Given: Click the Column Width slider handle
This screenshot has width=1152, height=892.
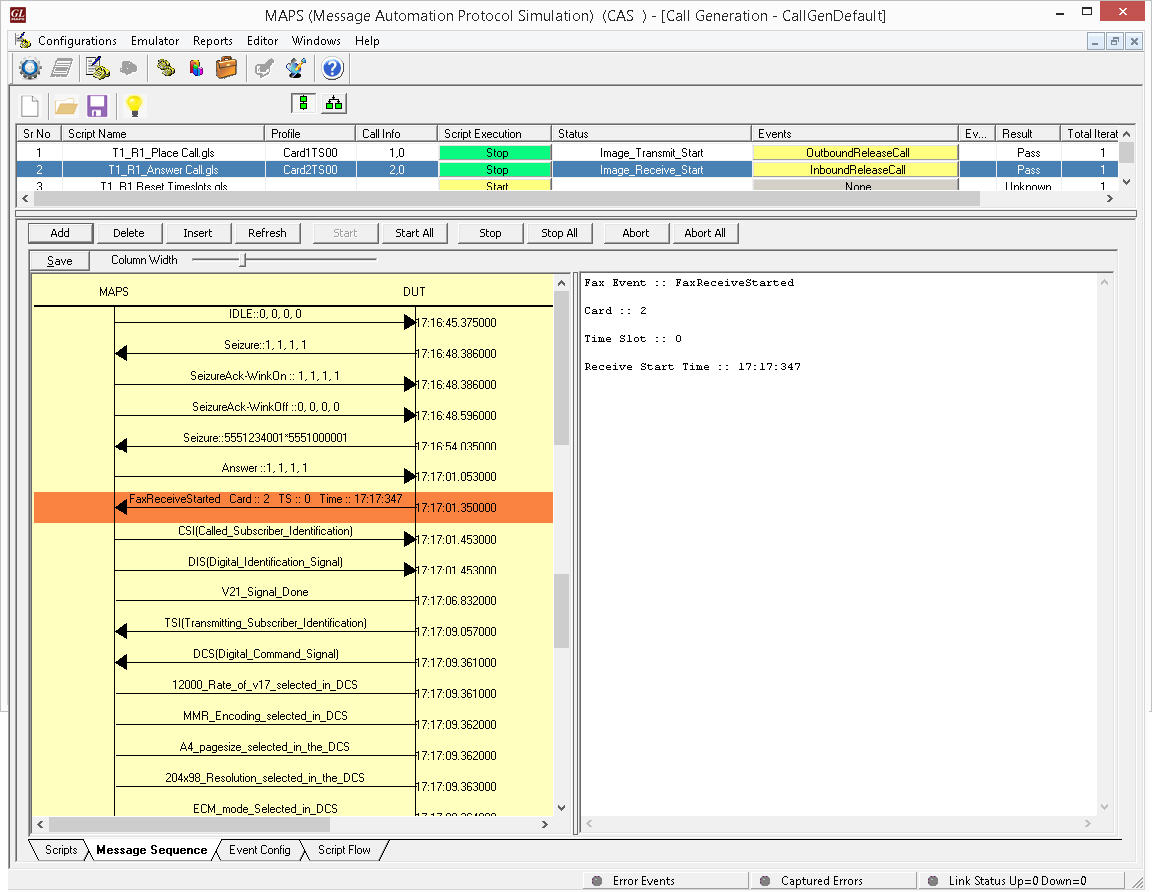Looking at the screenshot, I should 242,260.
